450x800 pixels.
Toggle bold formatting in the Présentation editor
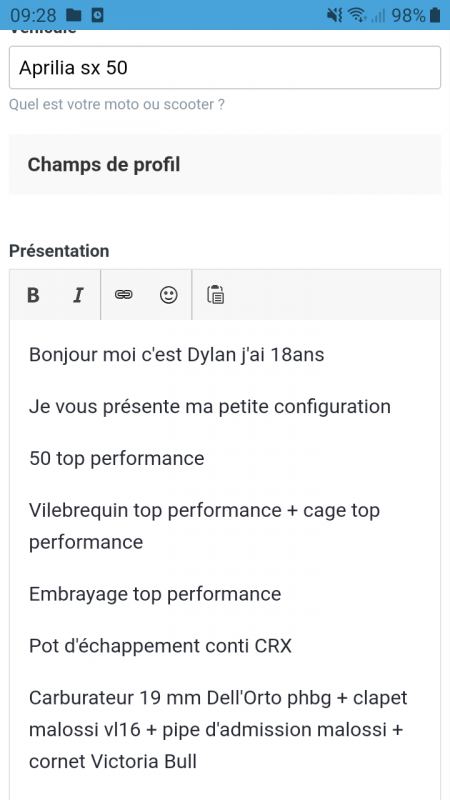click(x=33, y=295)
